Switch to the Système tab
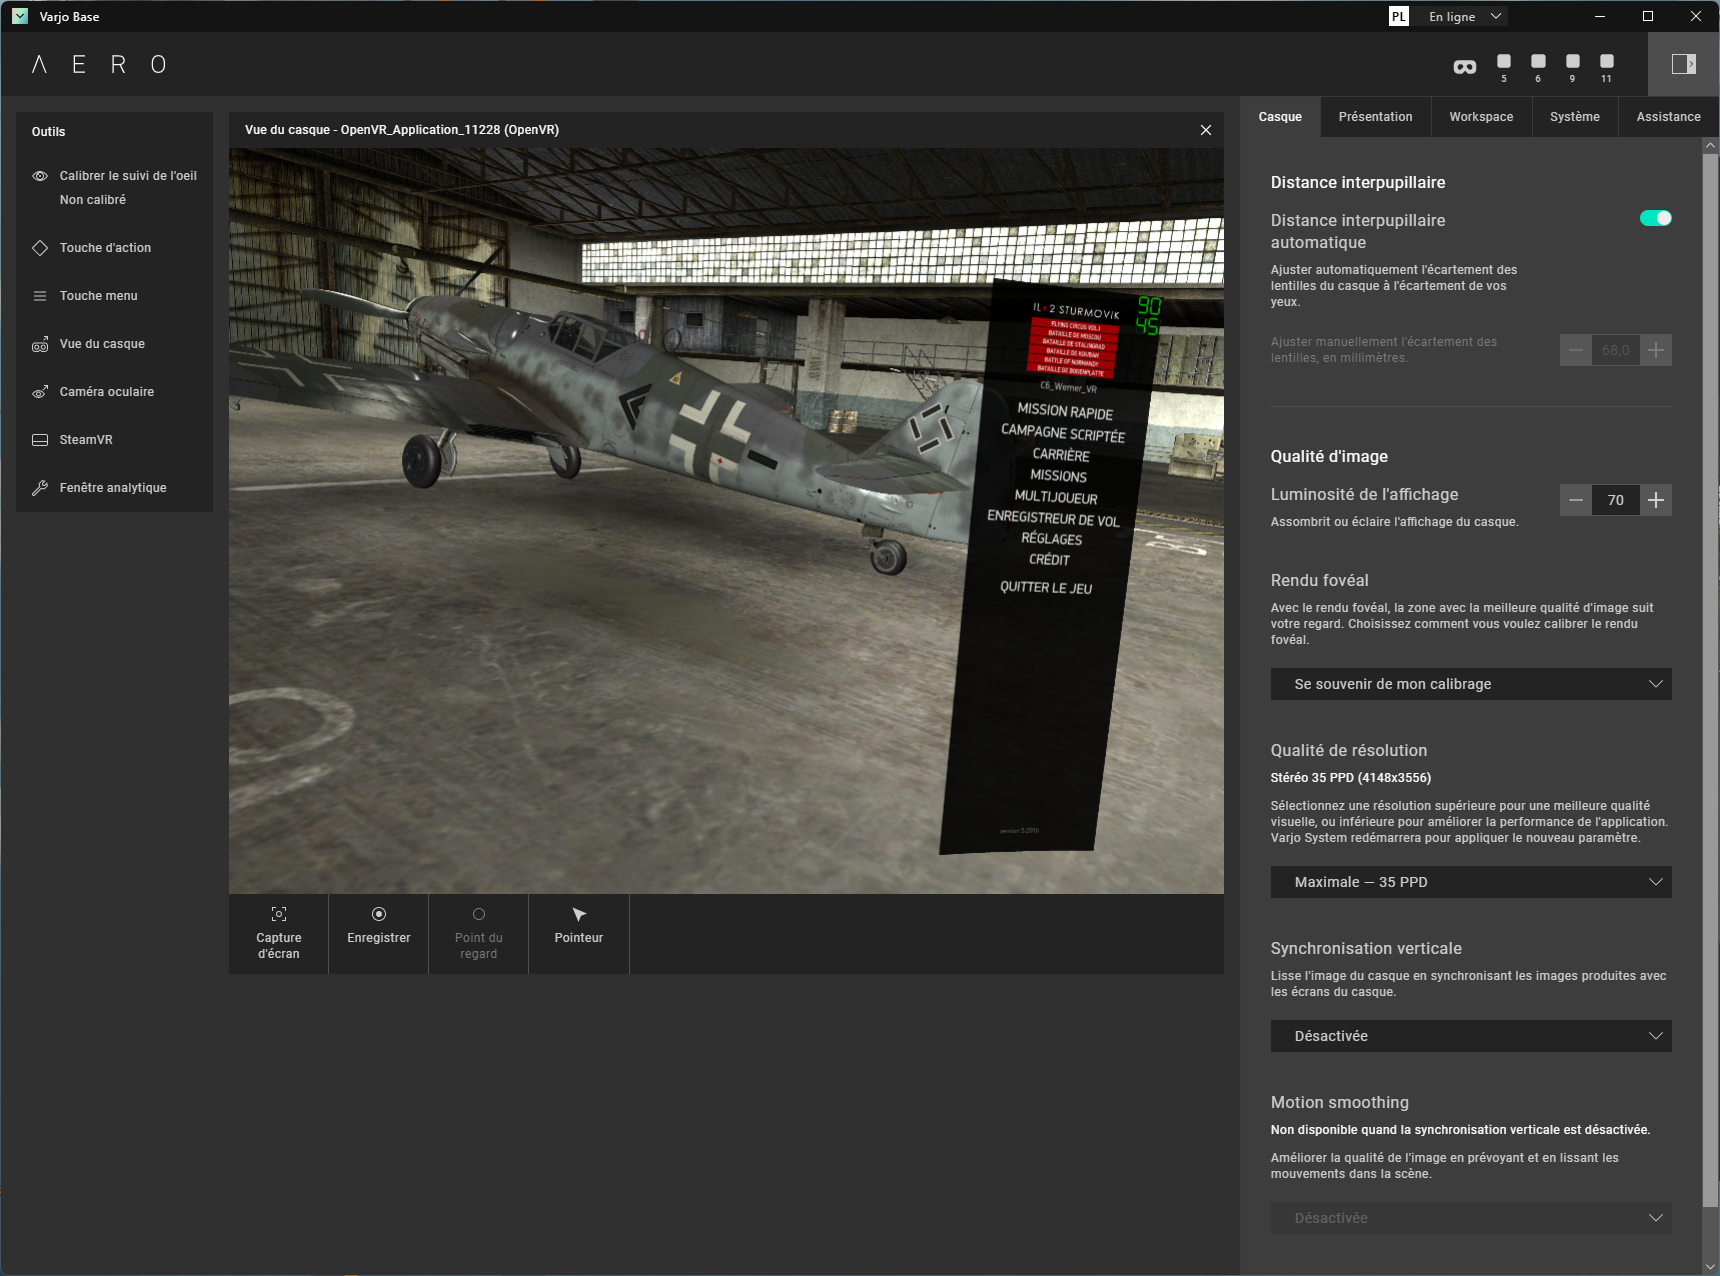Screen dimensions: 1720x1276 click(x=1574, y=117)
